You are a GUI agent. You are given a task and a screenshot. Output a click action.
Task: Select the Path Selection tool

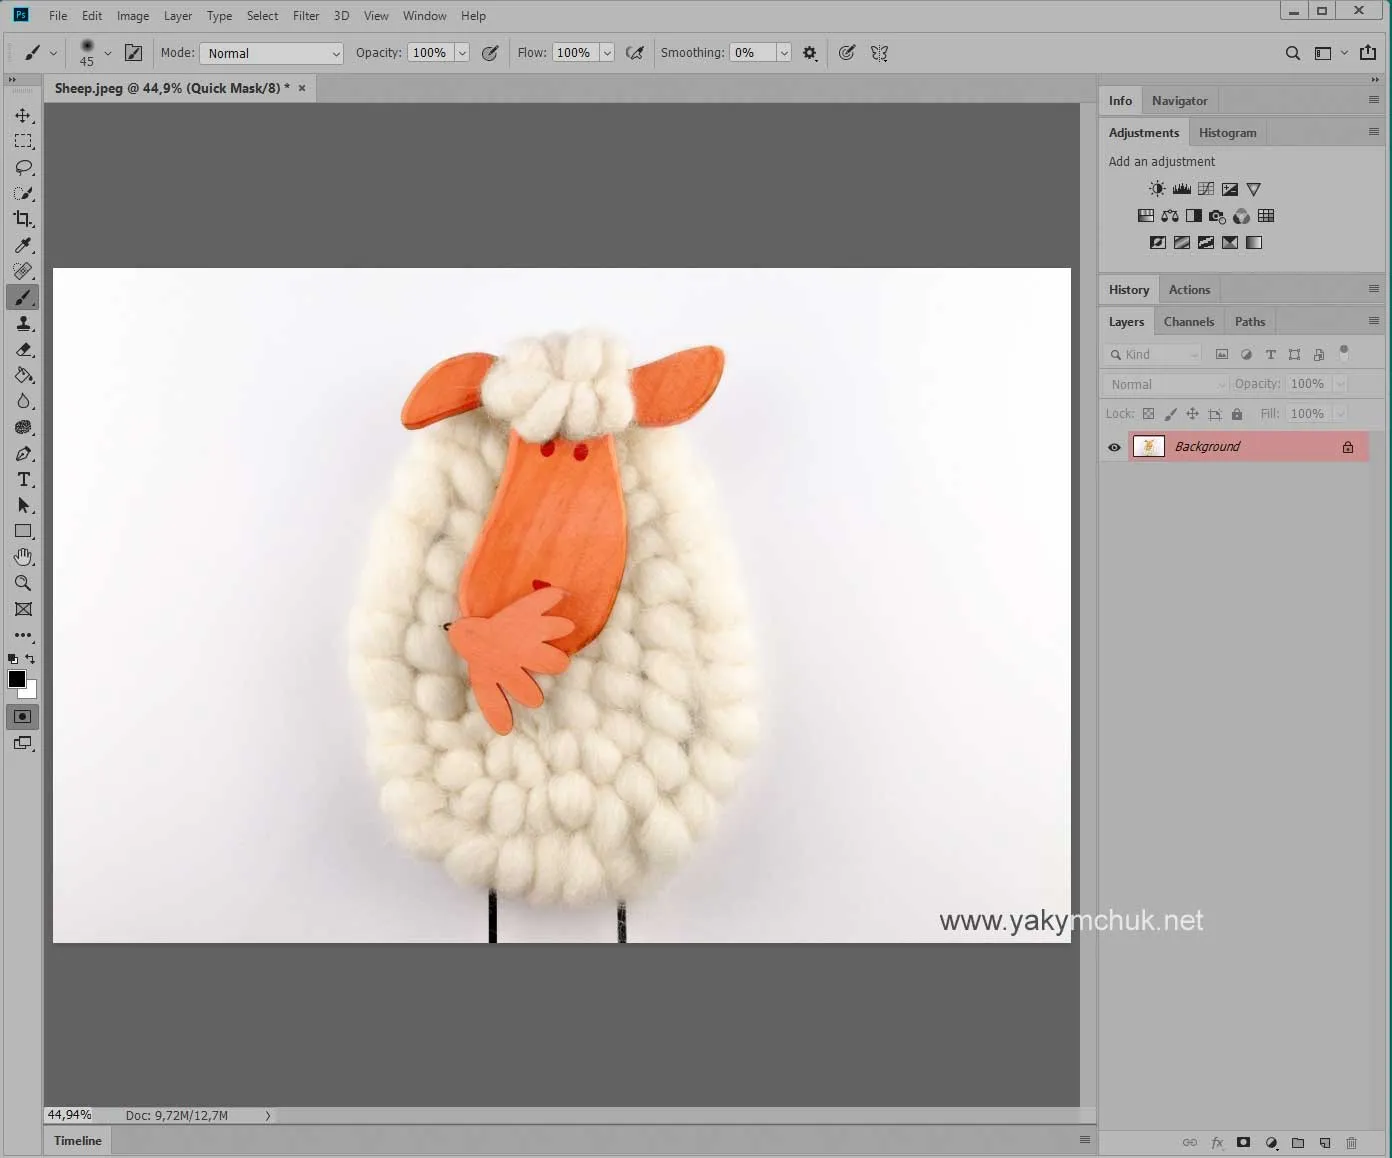pos(23,505)
